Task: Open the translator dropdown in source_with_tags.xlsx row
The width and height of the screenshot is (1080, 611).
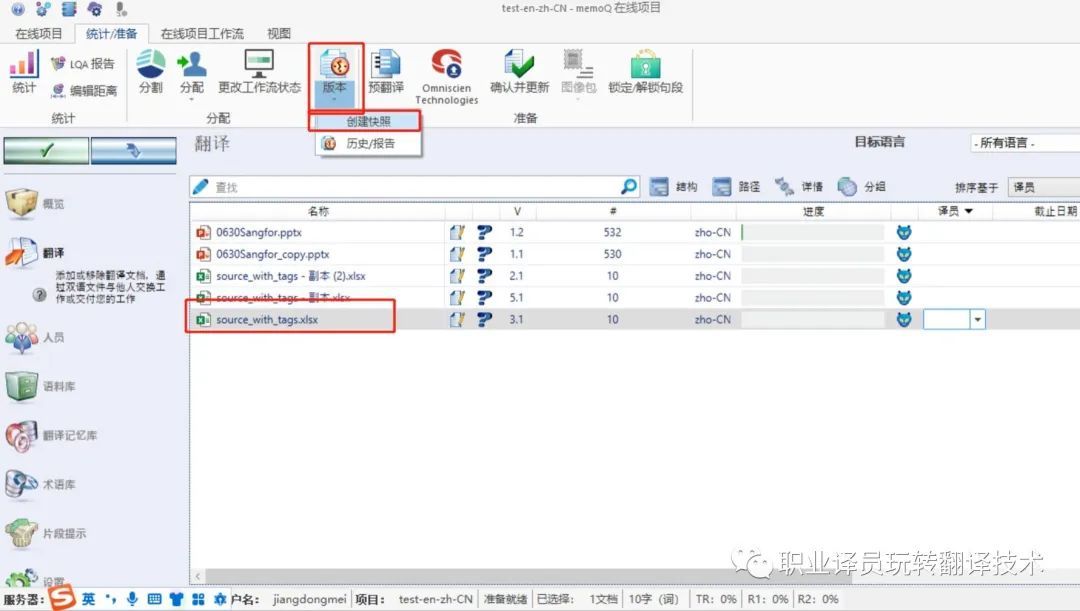Action: 977,319
